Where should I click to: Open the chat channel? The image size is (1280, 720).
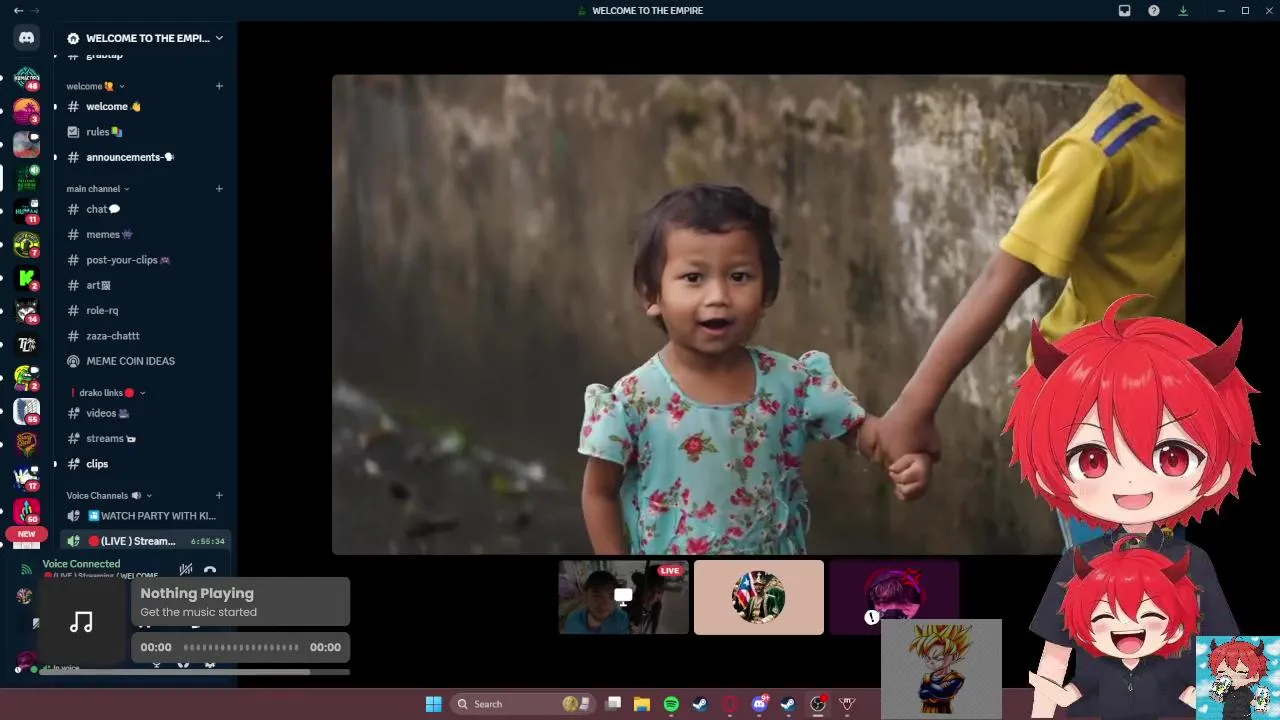pyautogui.click(x=145, y=209)
